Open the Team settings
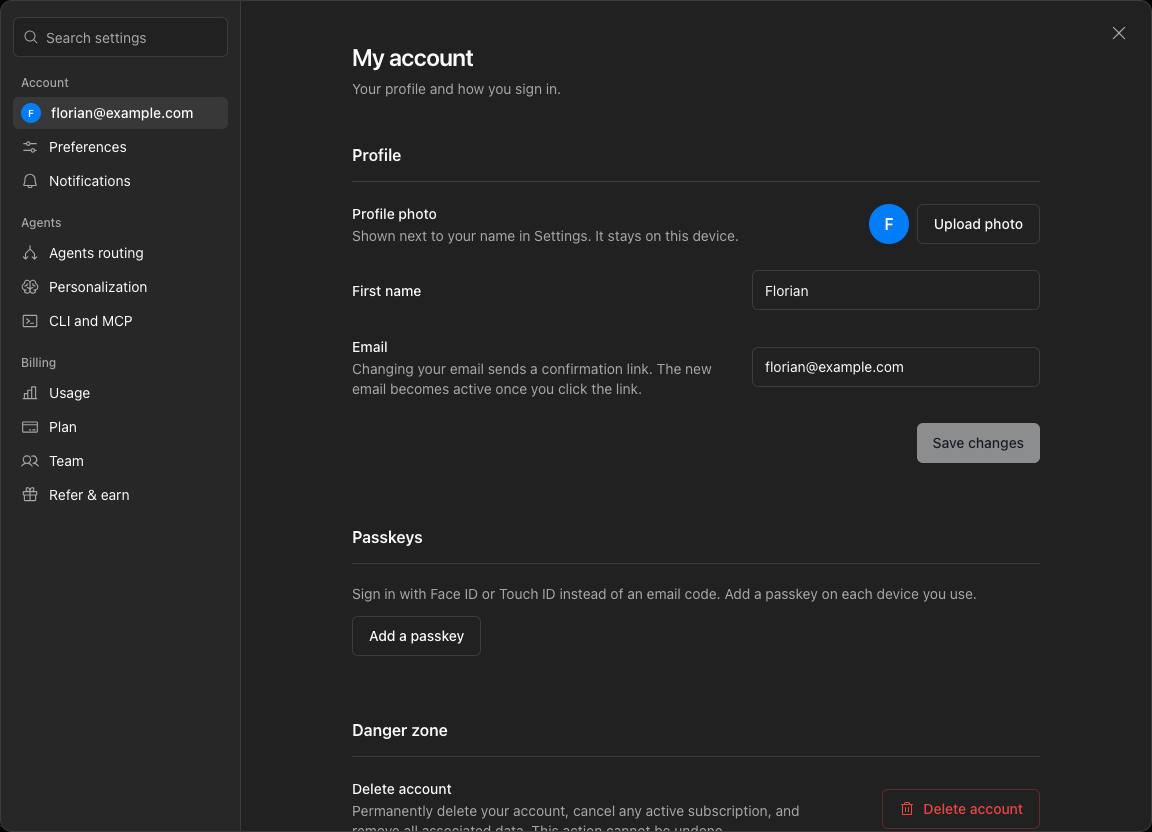The width and height of the screenshot is (1152, 832). pos(120,461)
